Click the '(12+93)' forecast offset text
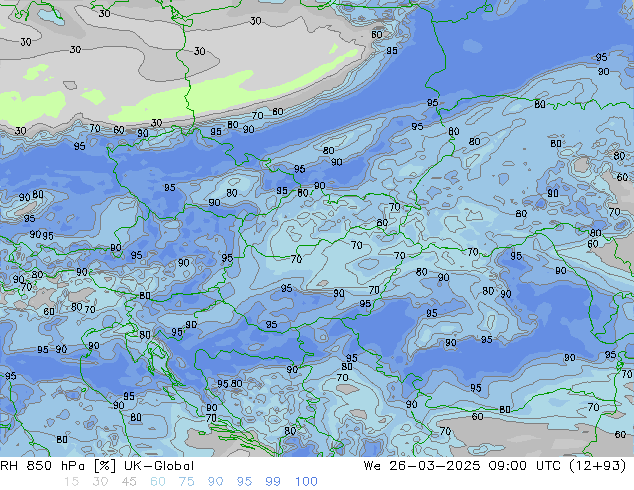 point(597,466)
